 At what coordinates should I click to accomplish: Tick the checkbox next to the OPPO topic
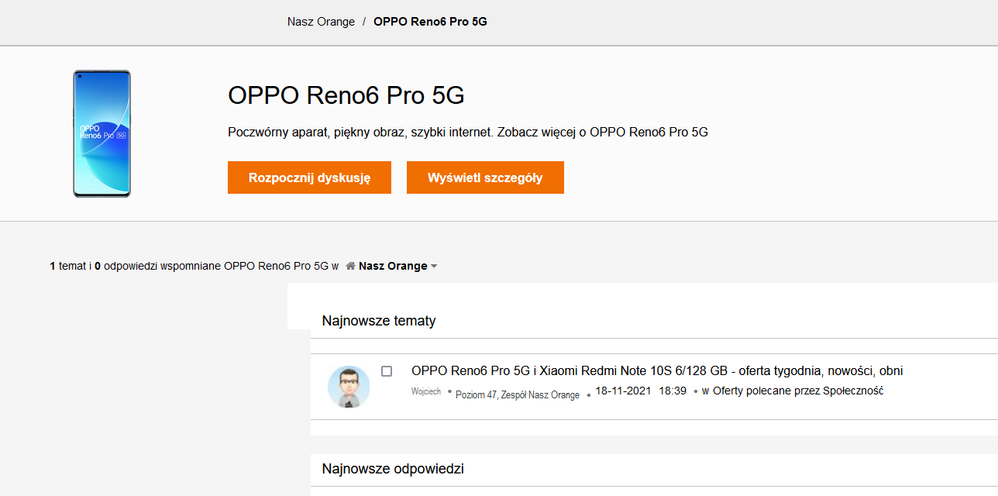click(387, 371)
